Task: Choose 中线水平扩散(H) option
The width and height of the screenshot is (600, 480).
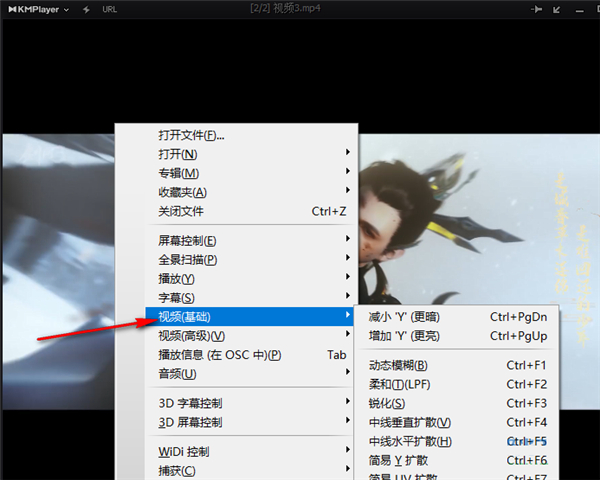Action: [x=457, y=441]
